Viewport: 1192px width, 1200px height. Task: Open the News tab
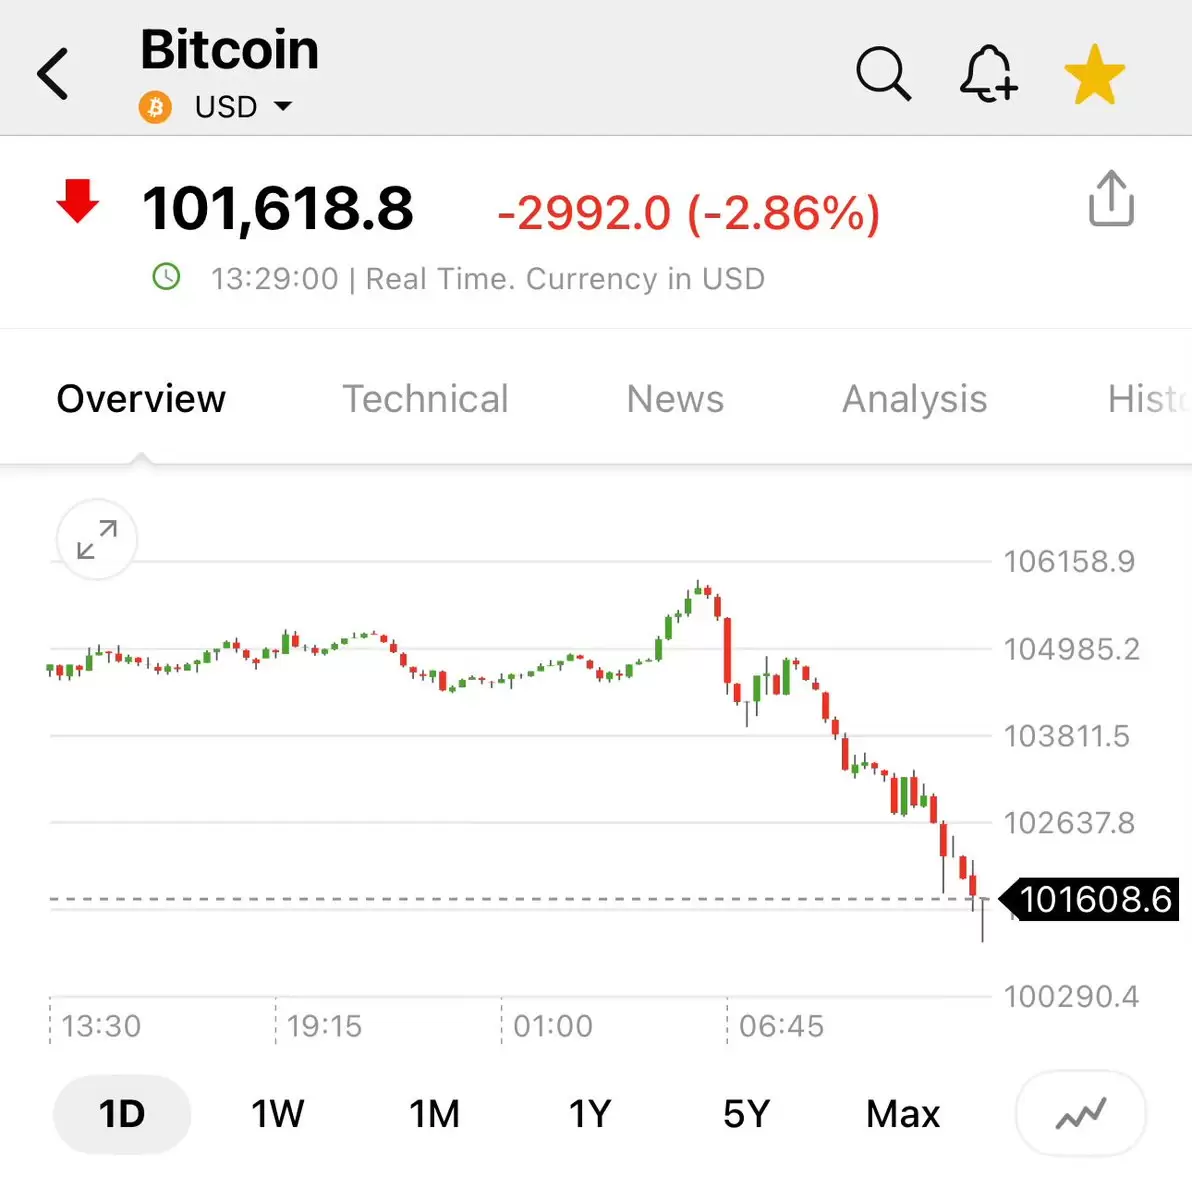tap(675, 399)
